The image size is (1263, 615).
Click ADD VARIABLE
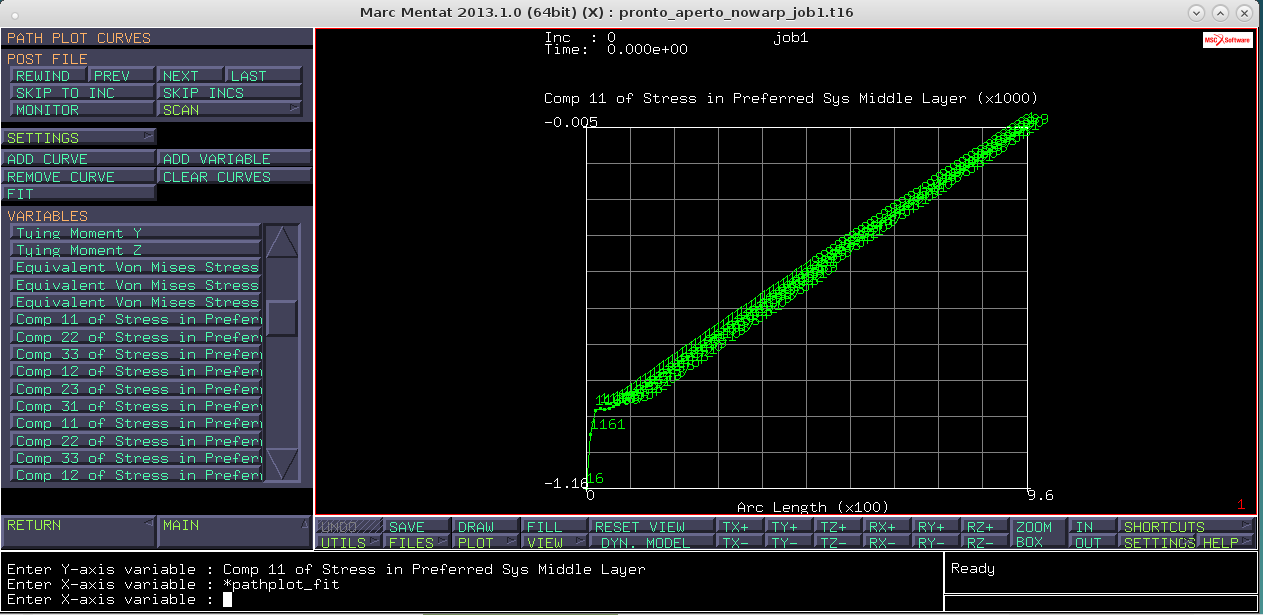point(234,158)
